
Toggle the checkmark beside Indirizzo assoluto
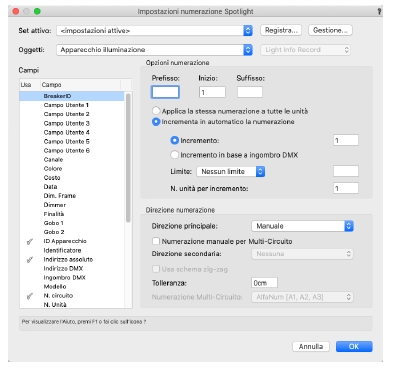30,260
